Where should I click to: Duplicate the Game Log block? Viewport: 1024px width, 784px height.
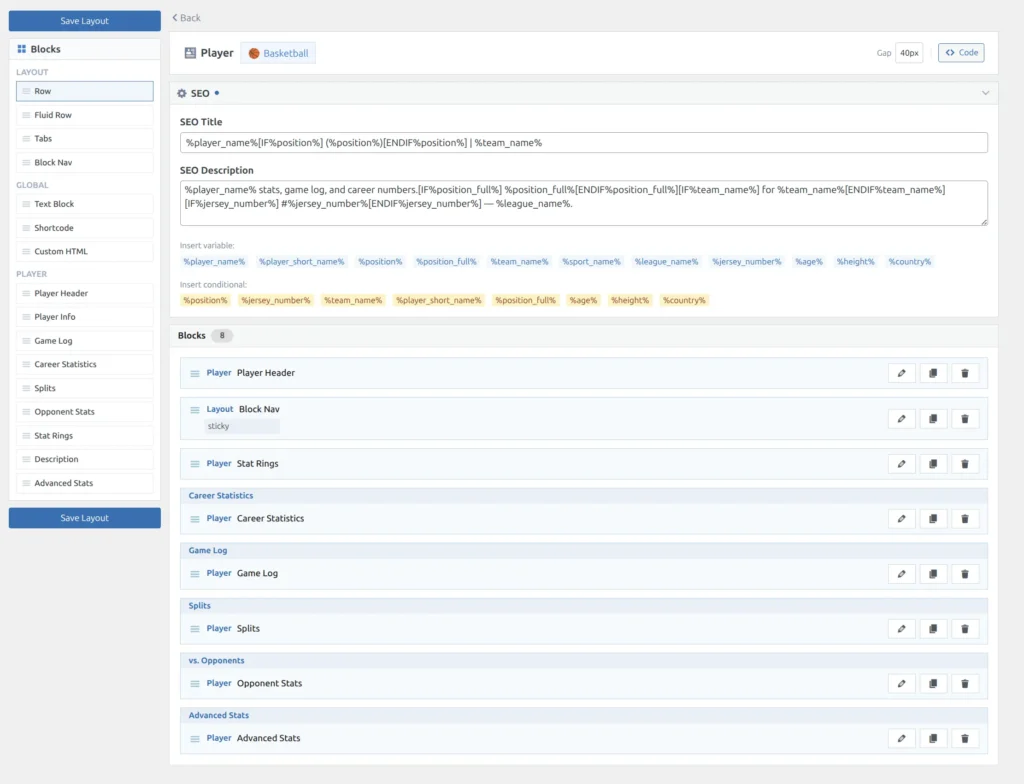point(933,574)
